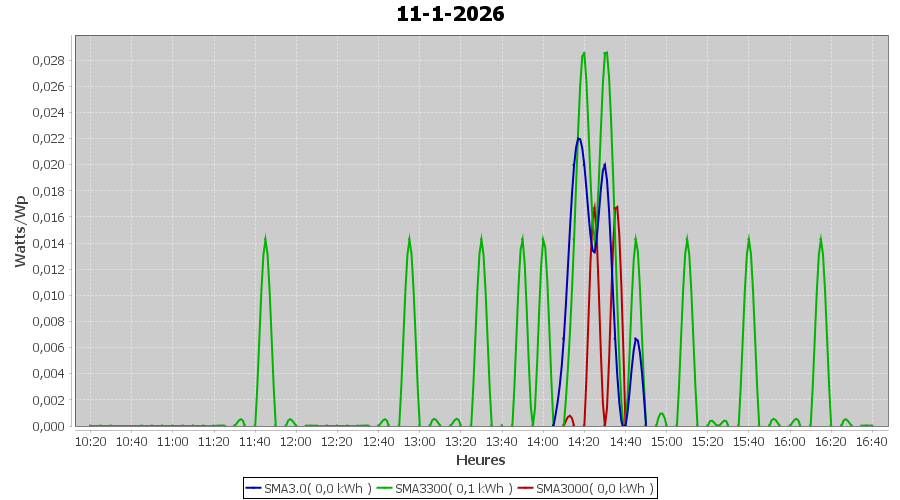Viewport: 900px width, 500px height.
Task: Select the SMA3300 legend entry
Action: pos(453,488)
